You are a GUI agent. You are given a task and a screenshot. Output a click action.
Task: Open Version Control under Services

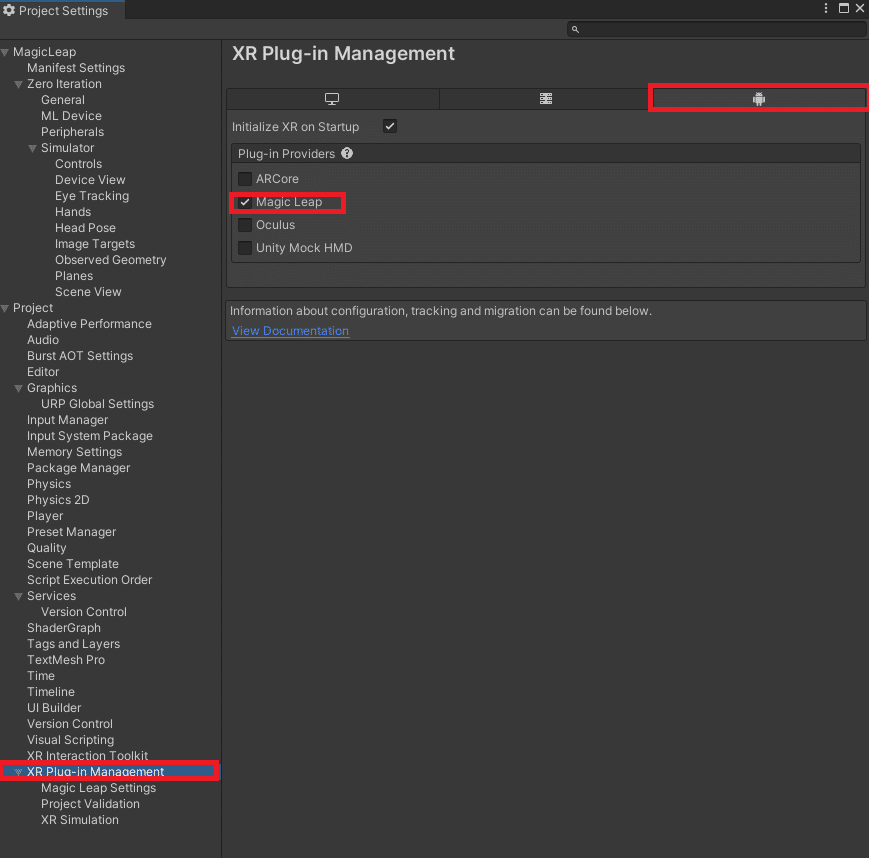tap(84, 612)
